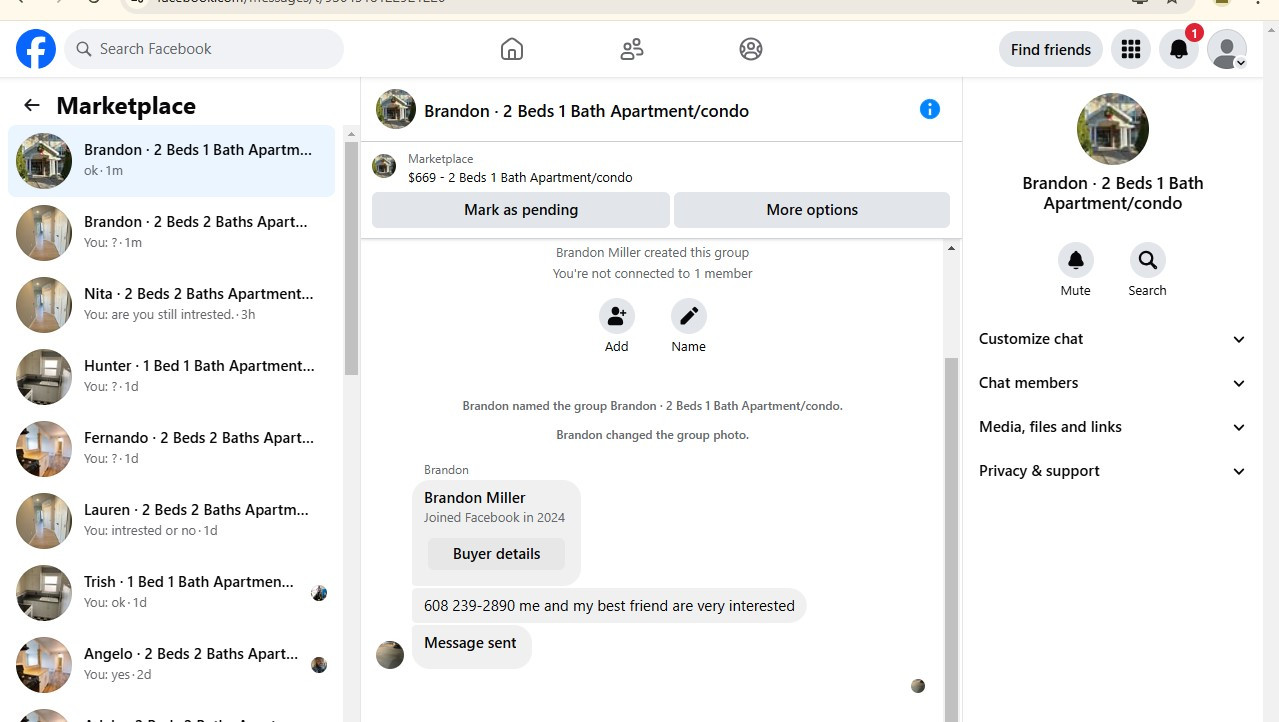Click the conversation title in header

586,111
